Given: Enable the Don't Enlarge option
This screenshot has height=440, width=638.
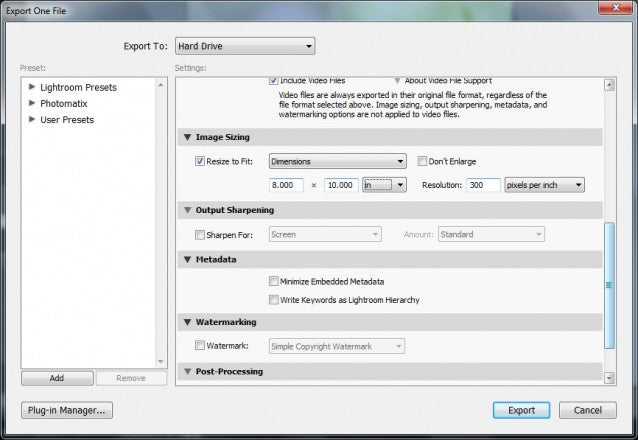Looking at the screenshot, I should (422, 161).
